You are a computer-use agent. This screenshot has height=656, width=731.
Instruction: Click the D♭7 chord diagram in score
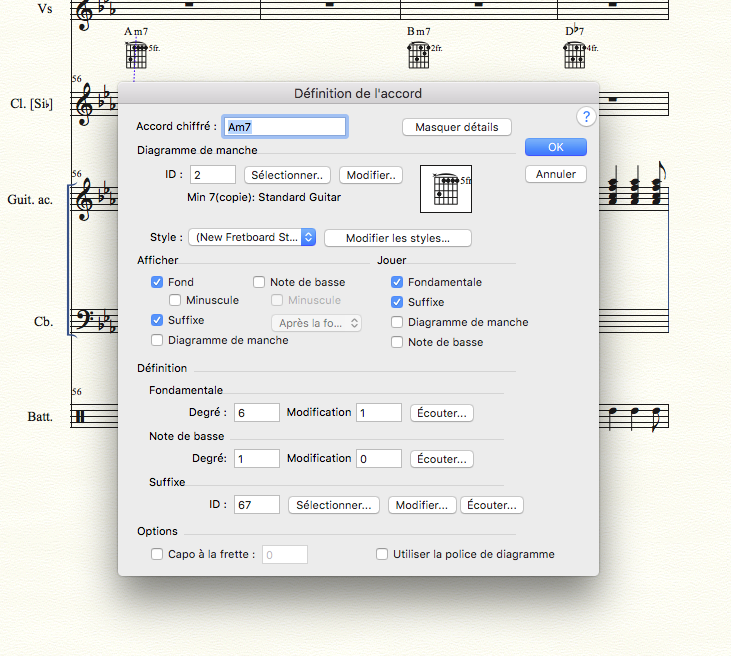point(577,55)
